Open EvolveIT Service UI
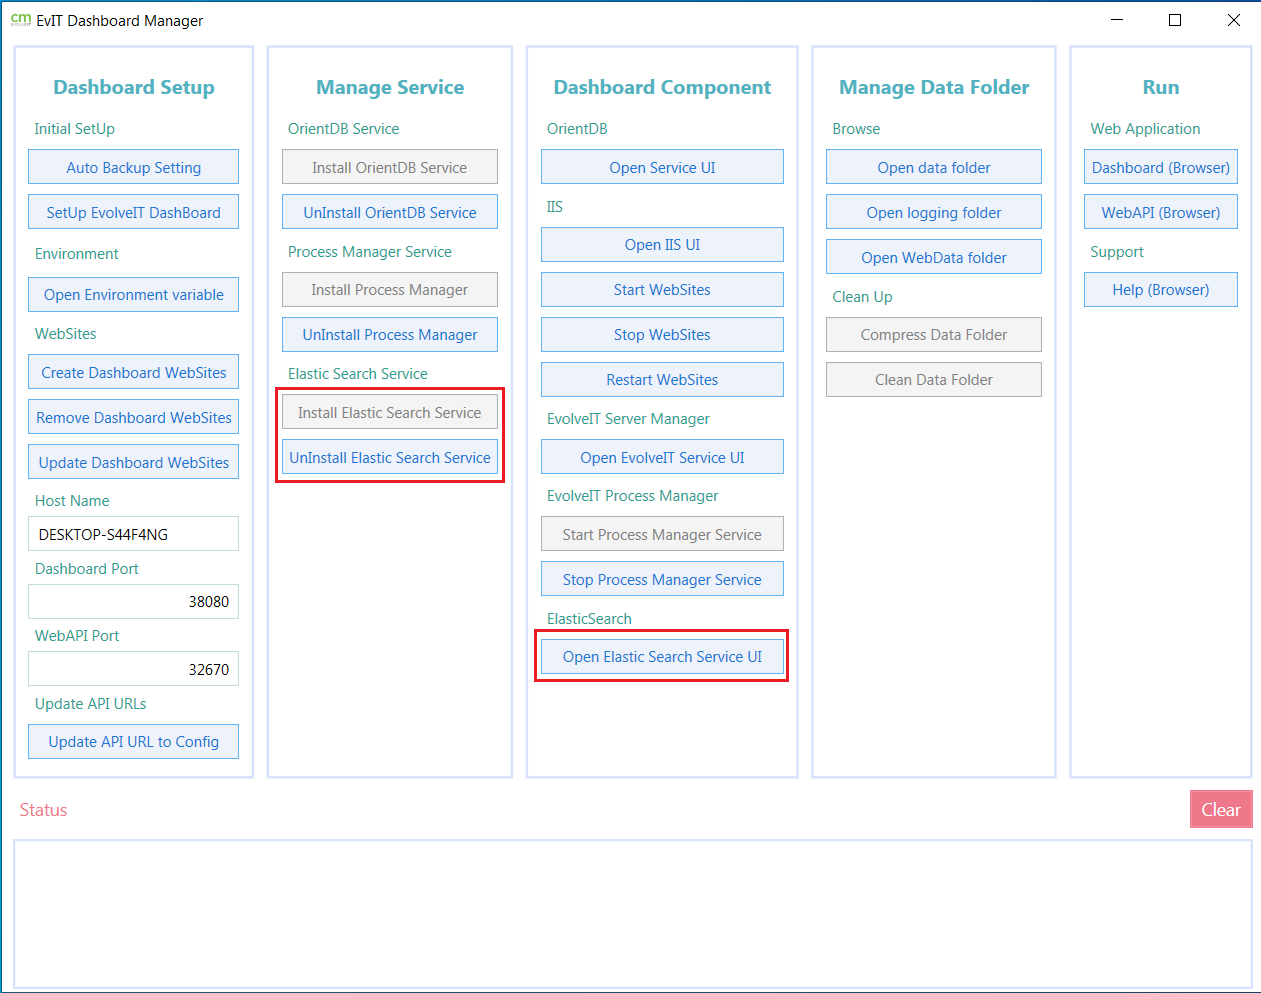The image size is (1261, 993). (x=662, y=457)
